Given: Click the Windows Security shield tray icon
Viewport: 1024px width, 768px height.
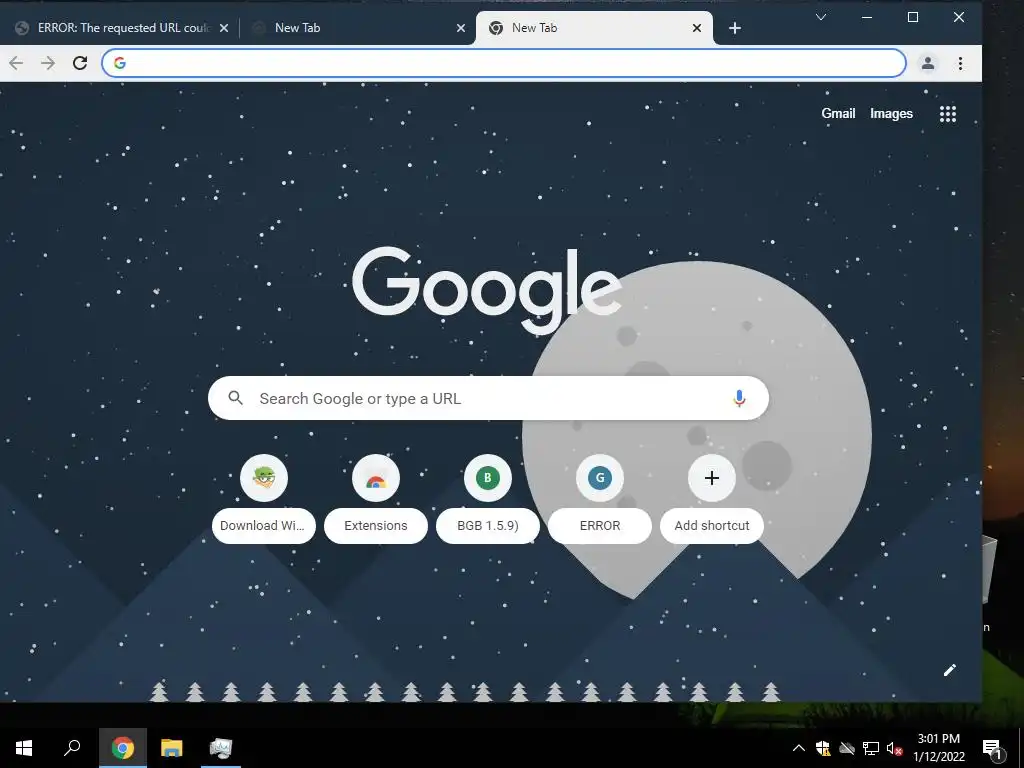Looking at the screenshot, I should coord(823,748).
